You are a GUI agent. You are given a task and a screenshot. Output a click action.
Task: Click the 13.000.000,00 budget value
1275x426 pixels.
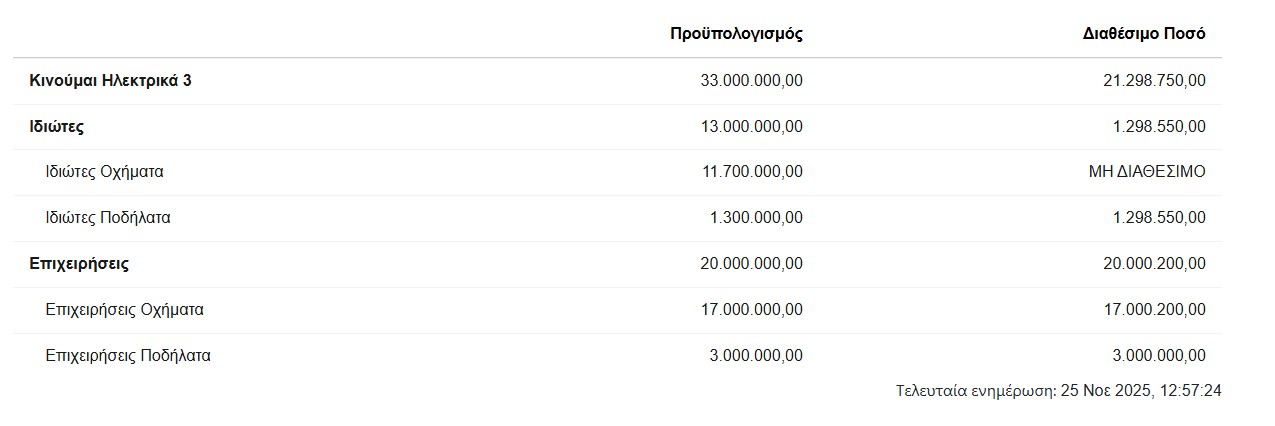pyautogui.click(x=752, y=127)
